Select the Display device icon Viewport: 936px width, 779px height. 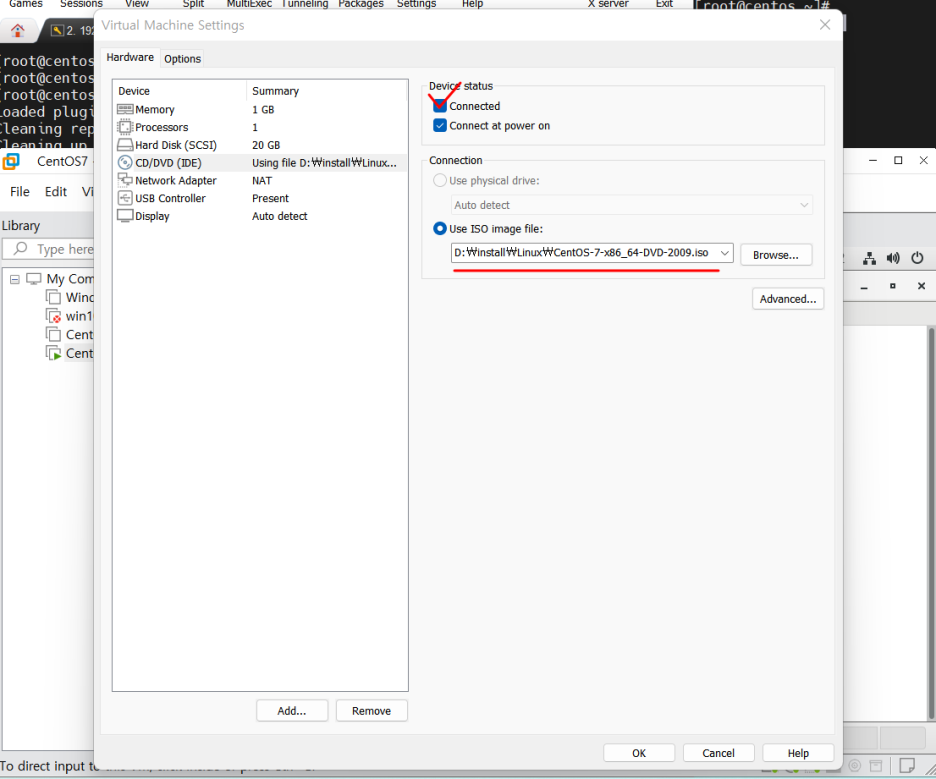(125, 216)
